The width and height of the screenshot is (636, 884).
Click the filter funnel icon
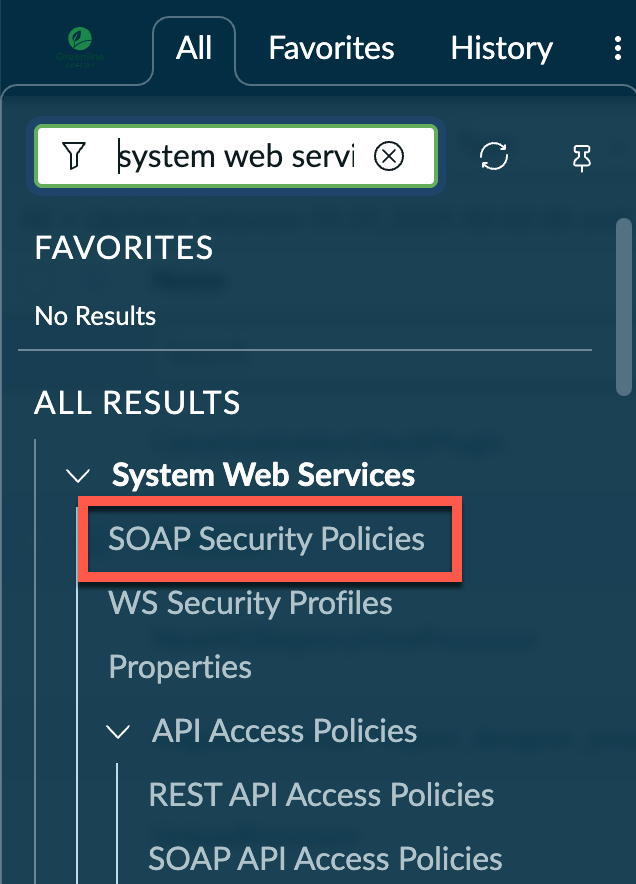point(74,156)
